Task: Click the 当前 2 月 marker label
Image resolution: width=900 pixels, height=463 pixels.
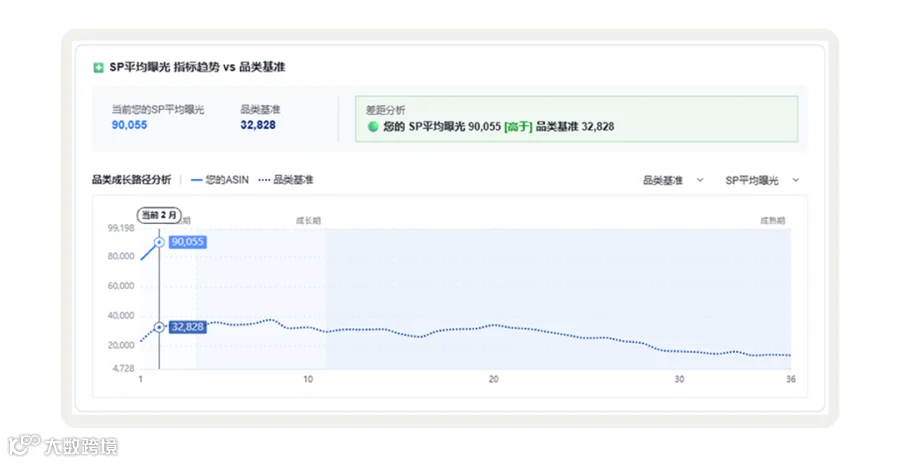Action: (159, 215)
